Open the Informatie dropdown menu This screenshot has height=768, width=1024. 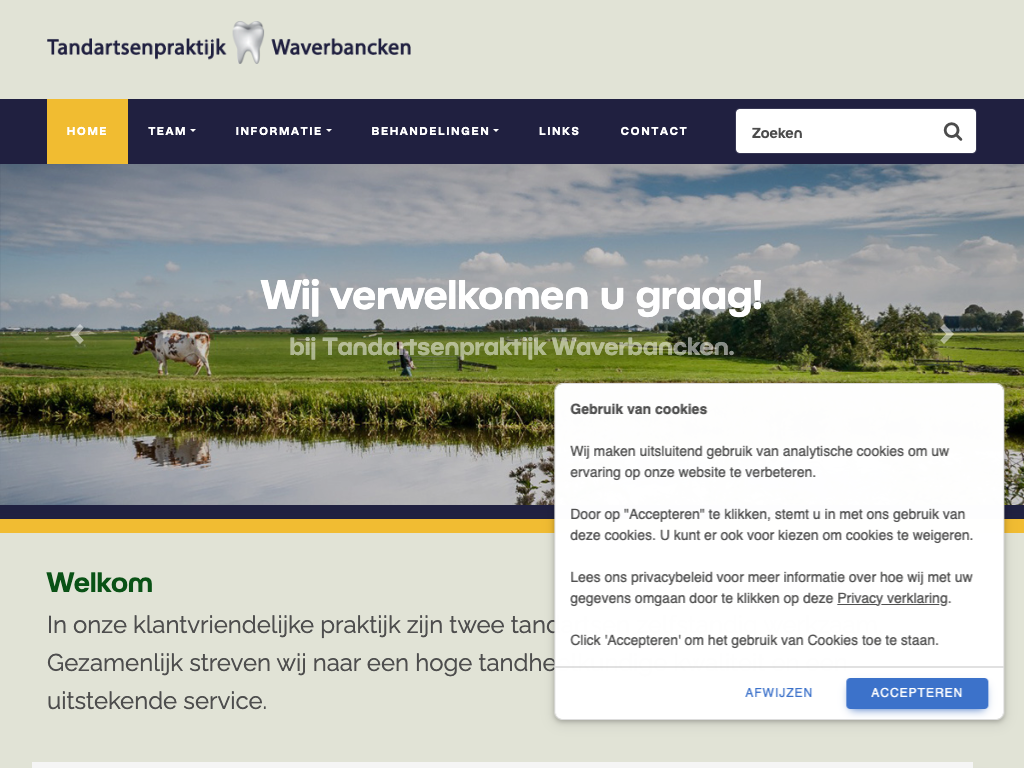tap(283, 131)
